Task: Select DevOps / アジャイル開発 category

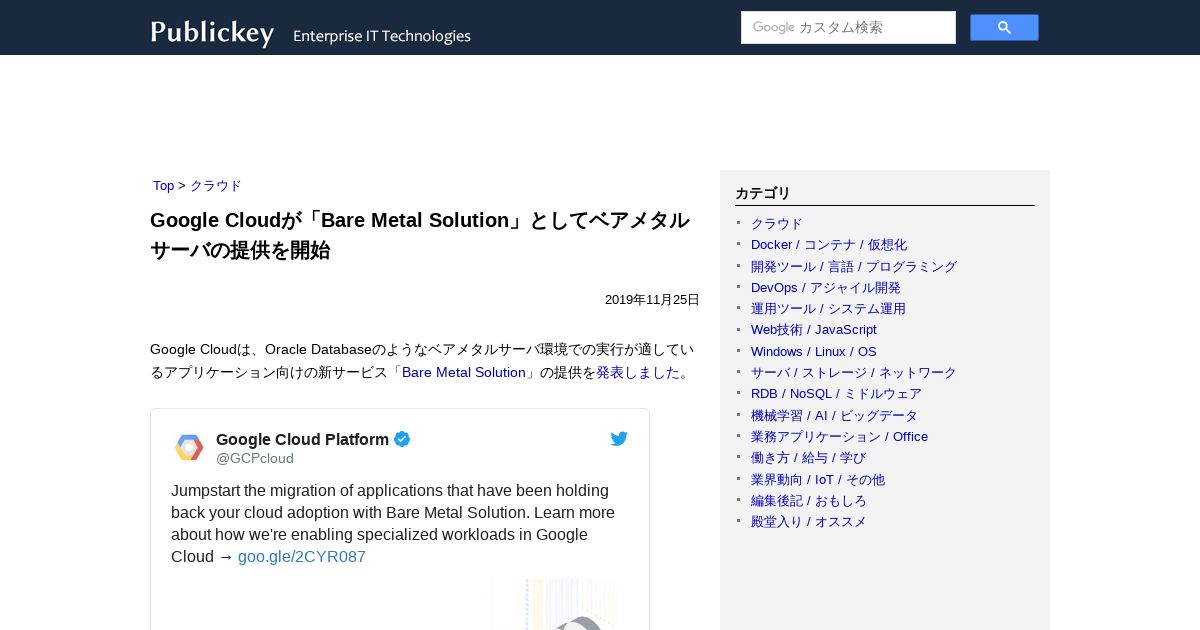Action: (x=826, y=288)
